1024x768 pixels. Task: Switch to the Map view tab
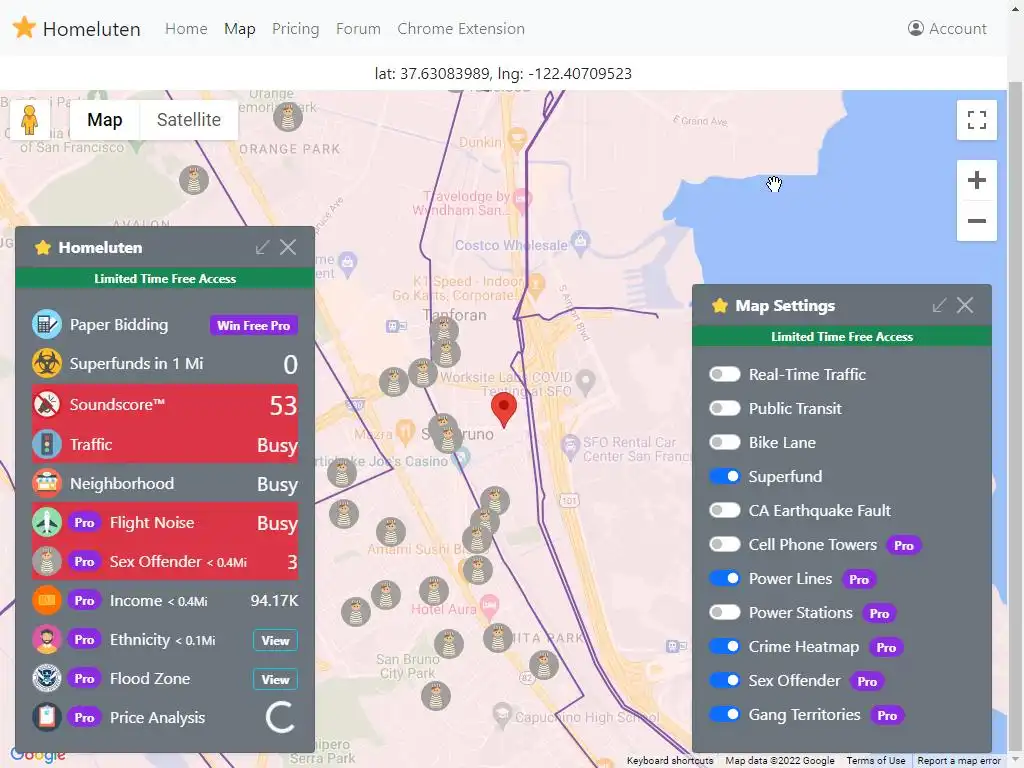pos(104,120)
